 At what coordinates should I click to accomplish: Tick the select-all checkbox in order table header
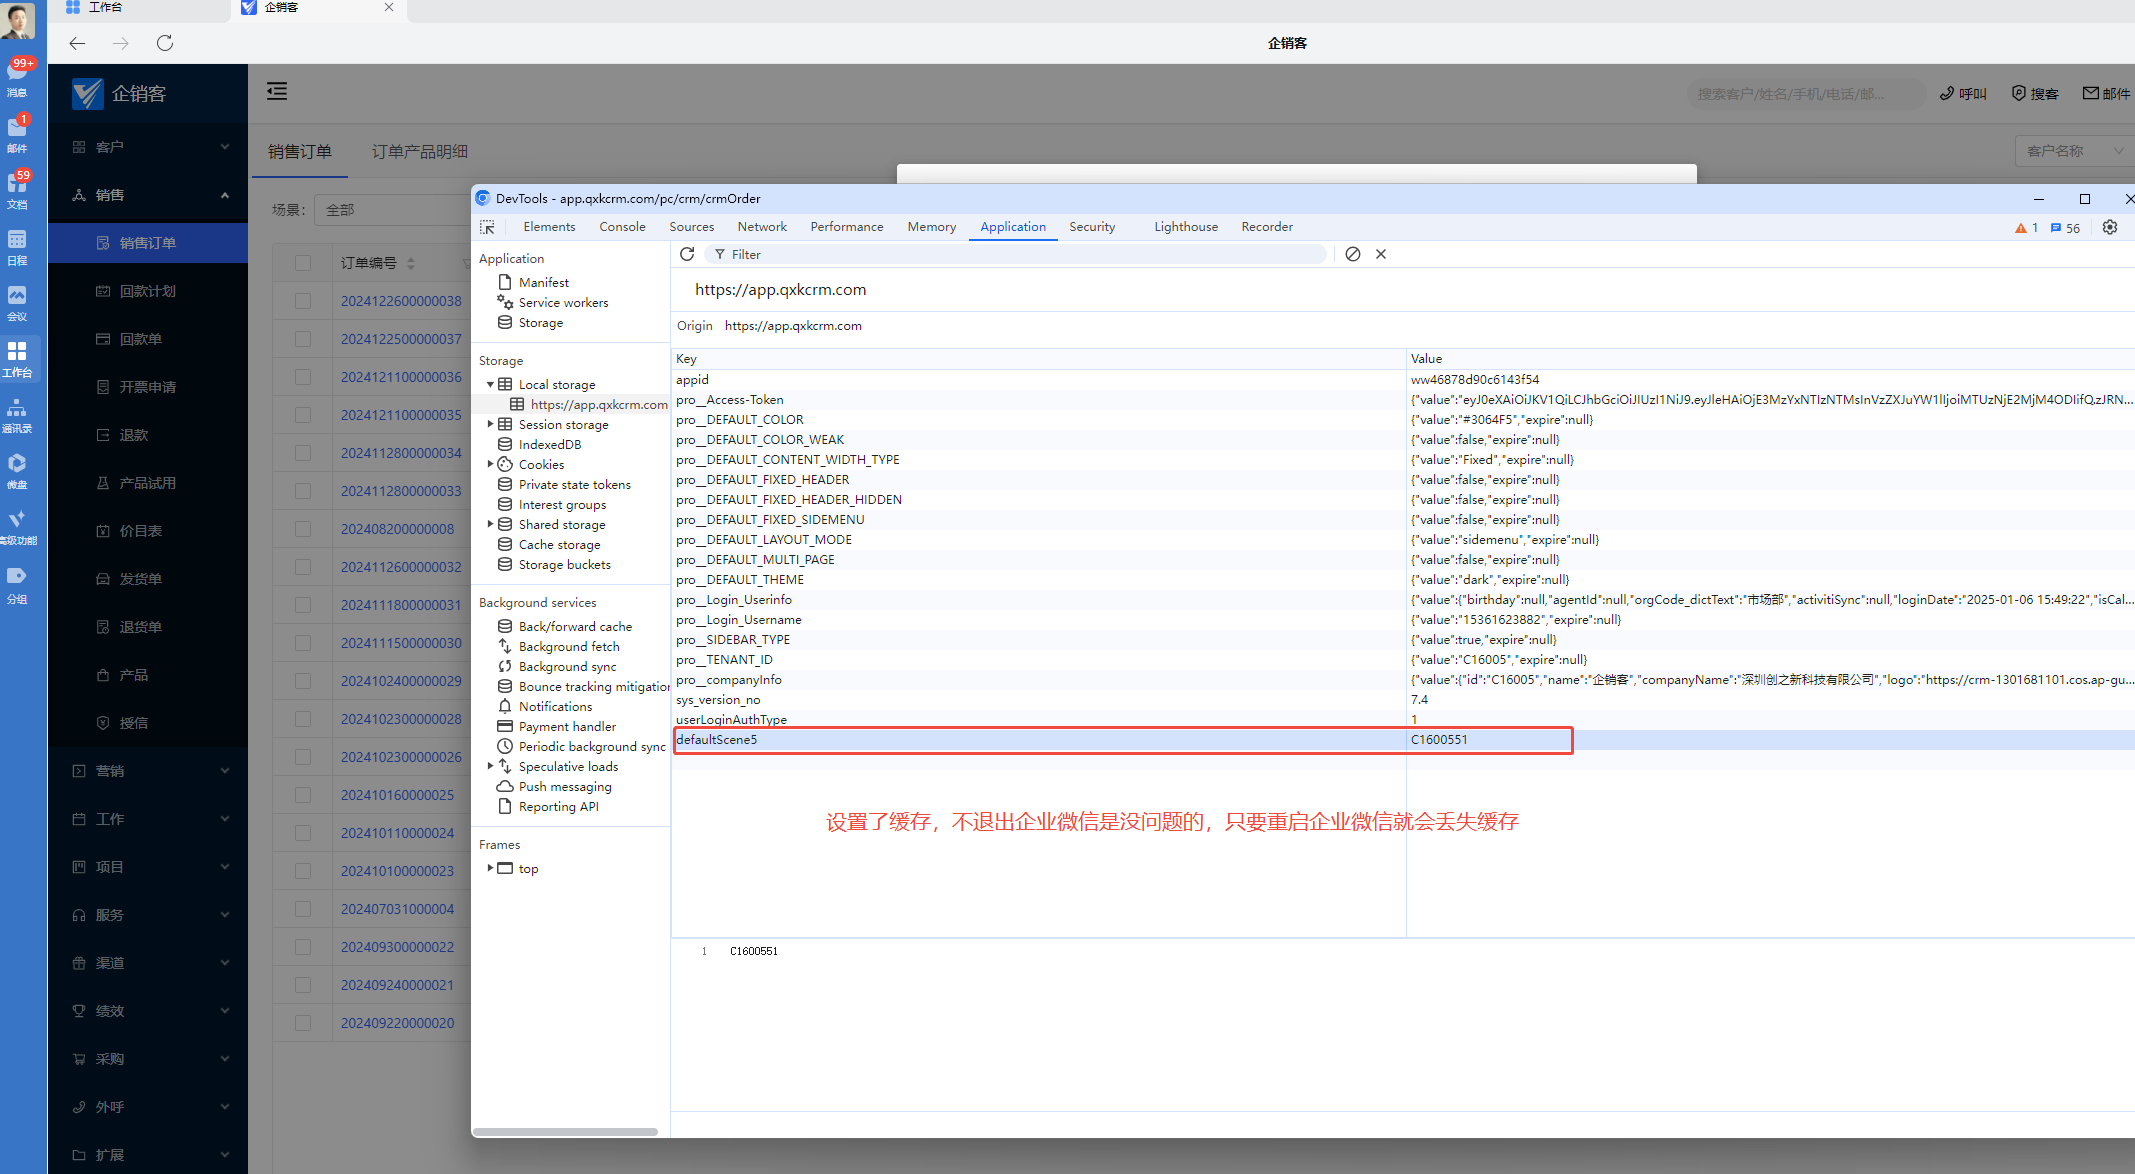point(303,263)
